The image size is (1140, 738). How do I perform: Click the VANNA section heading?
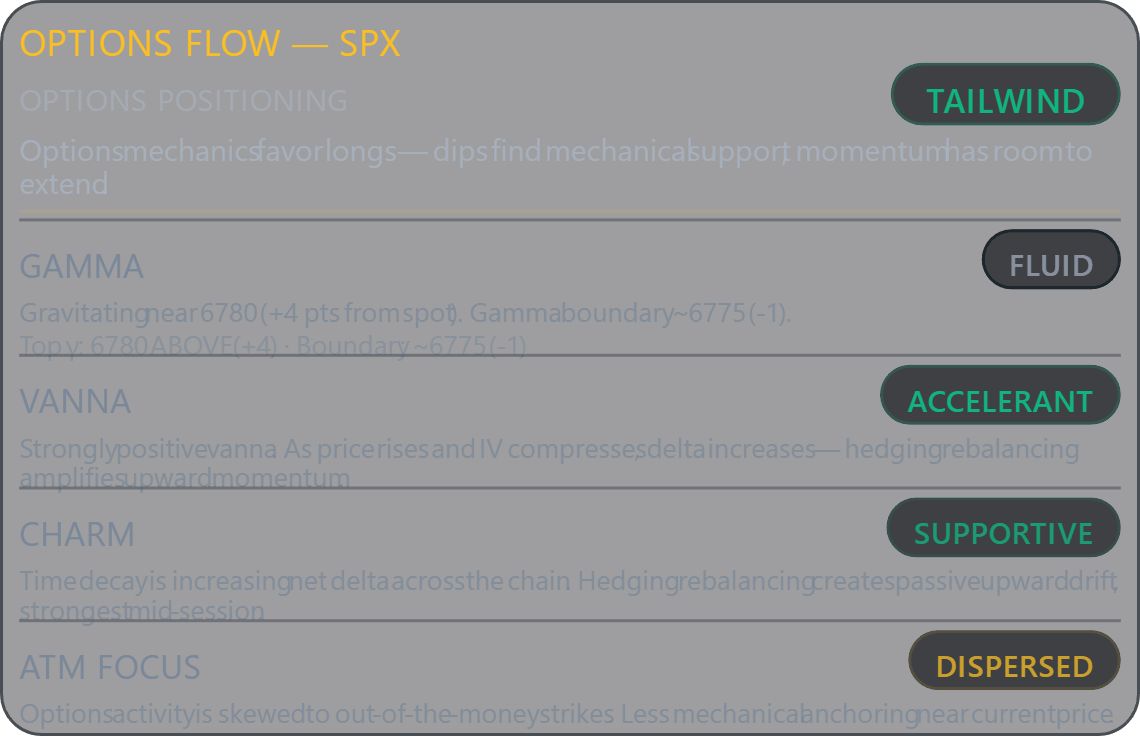(x=75, y=401)
